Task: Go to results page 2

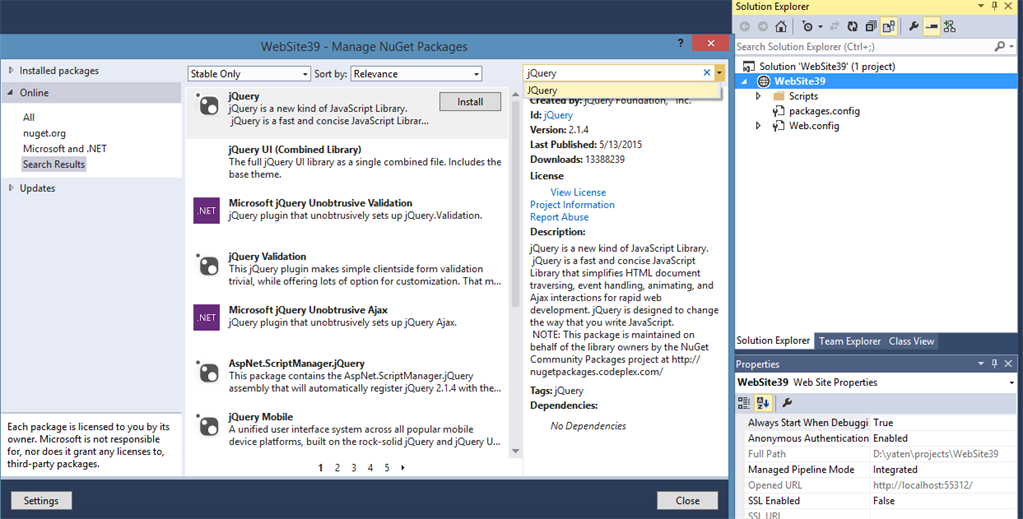Action: pos(337,467)
